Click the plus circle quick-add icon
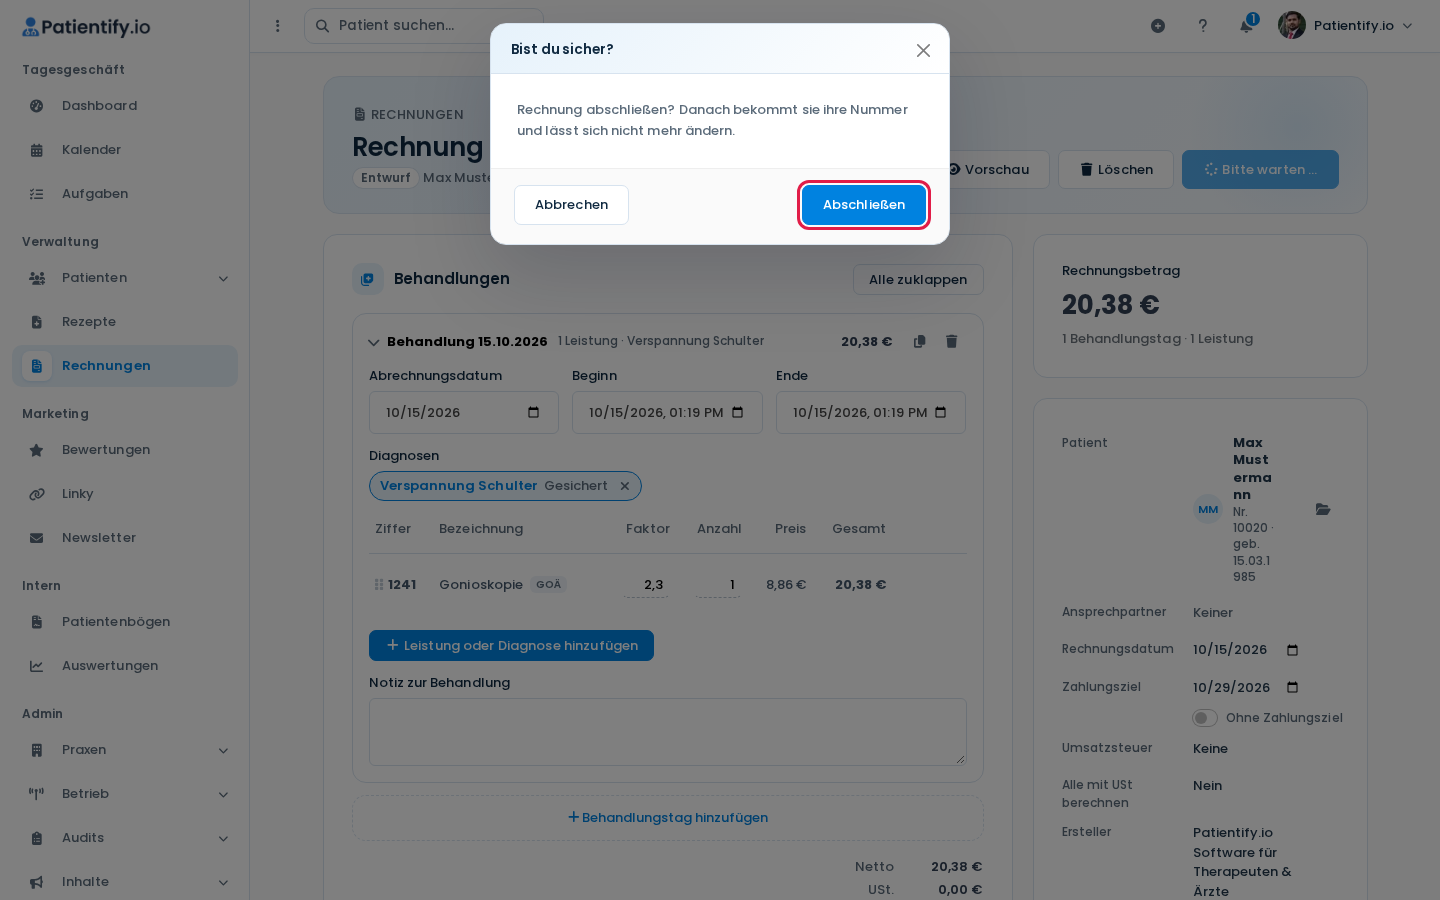This screenshot has height=900, width=1440. [1158, 26]
